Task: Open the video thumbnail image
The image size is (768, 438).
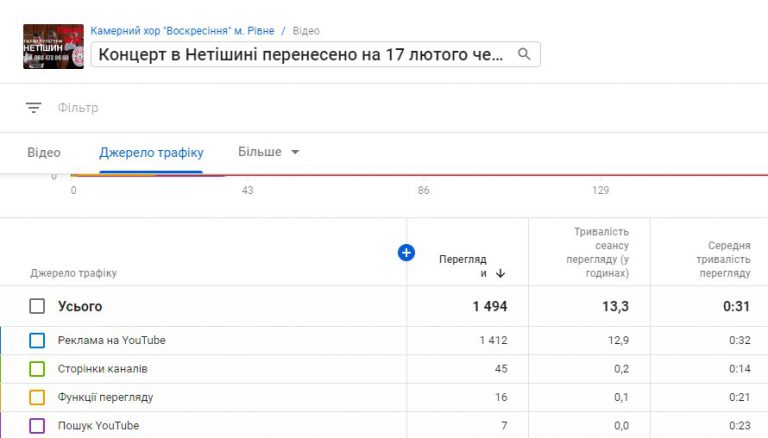Action: [53, 46]
